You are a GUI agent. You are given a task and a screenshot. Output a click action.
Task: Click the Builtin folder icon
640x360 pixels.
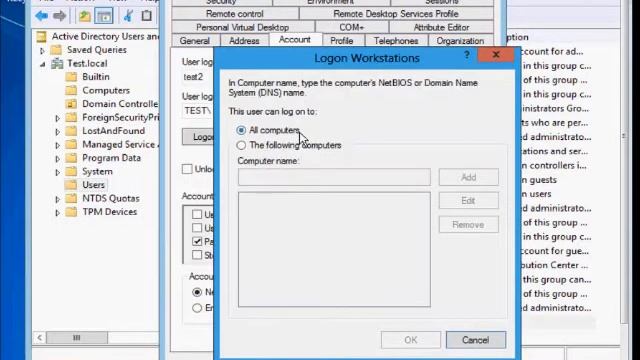71,77
